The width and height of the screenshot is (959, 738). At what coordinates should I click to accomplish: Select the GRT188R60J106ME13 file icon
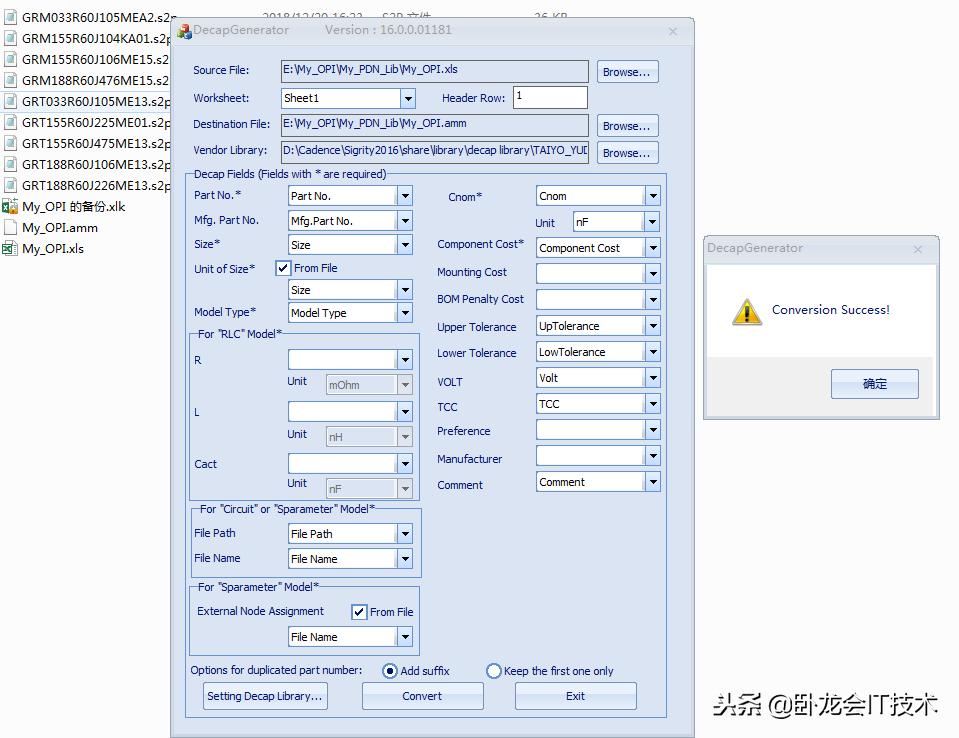(x=10, y=164)
